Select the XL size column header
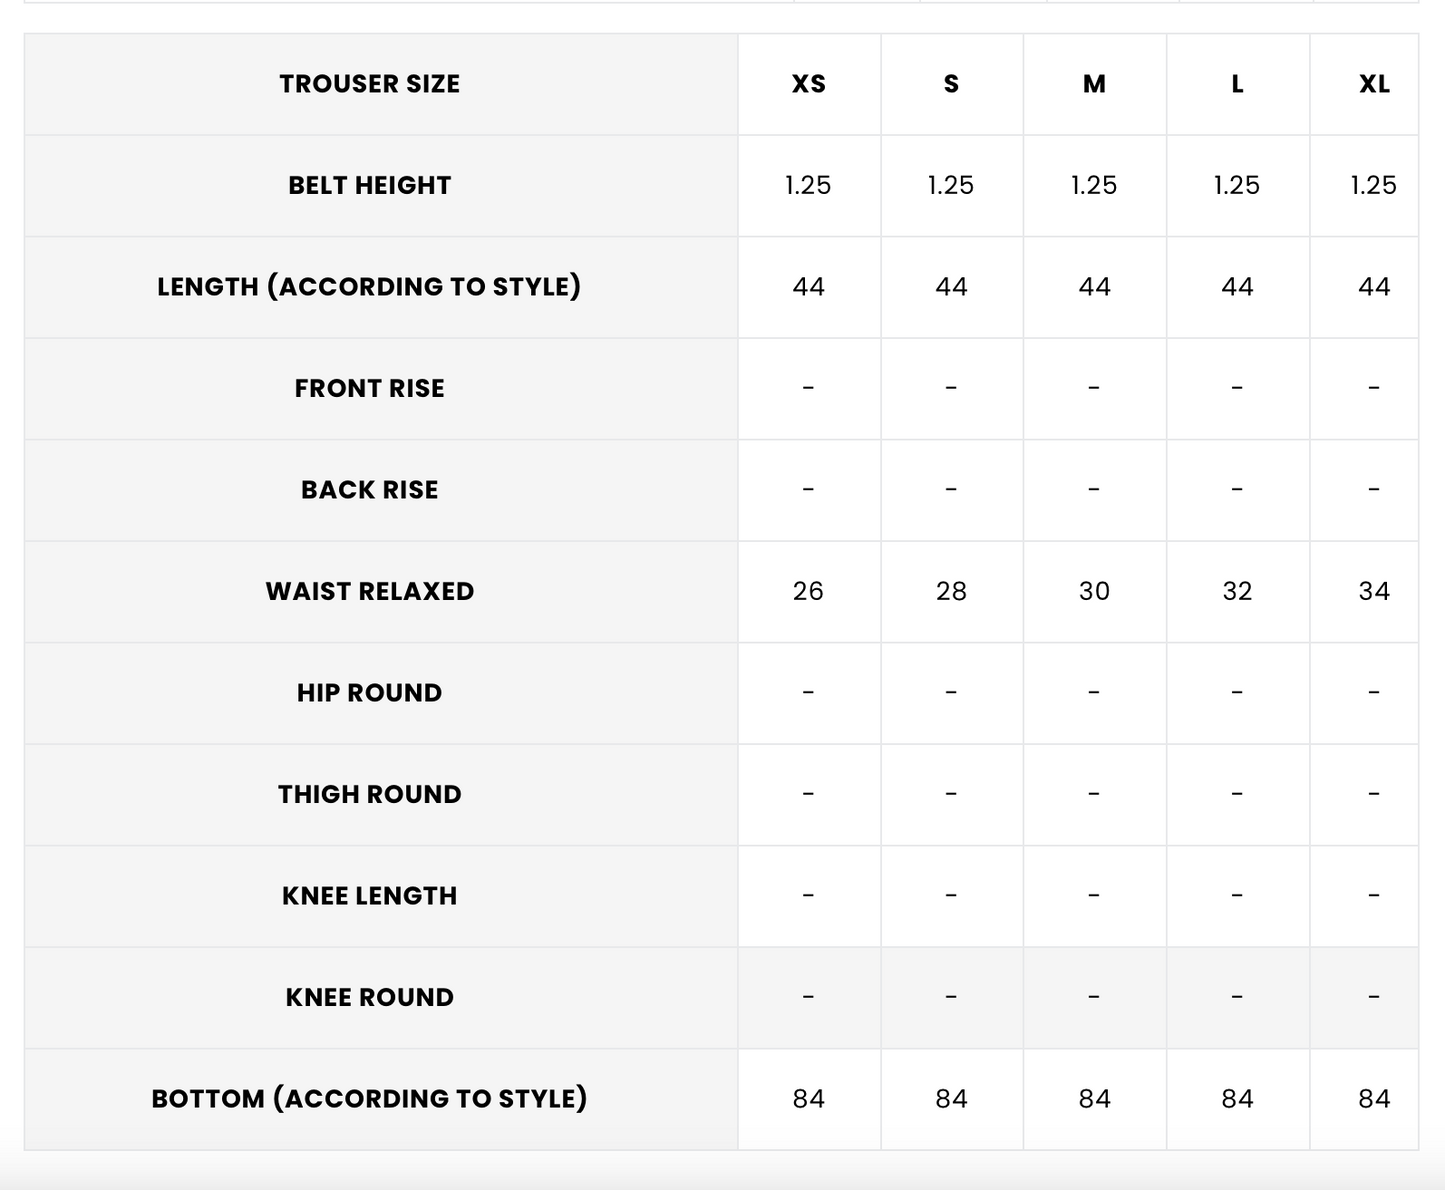The width and height of the screenshot is (1445, 1190). (1373, 84)
